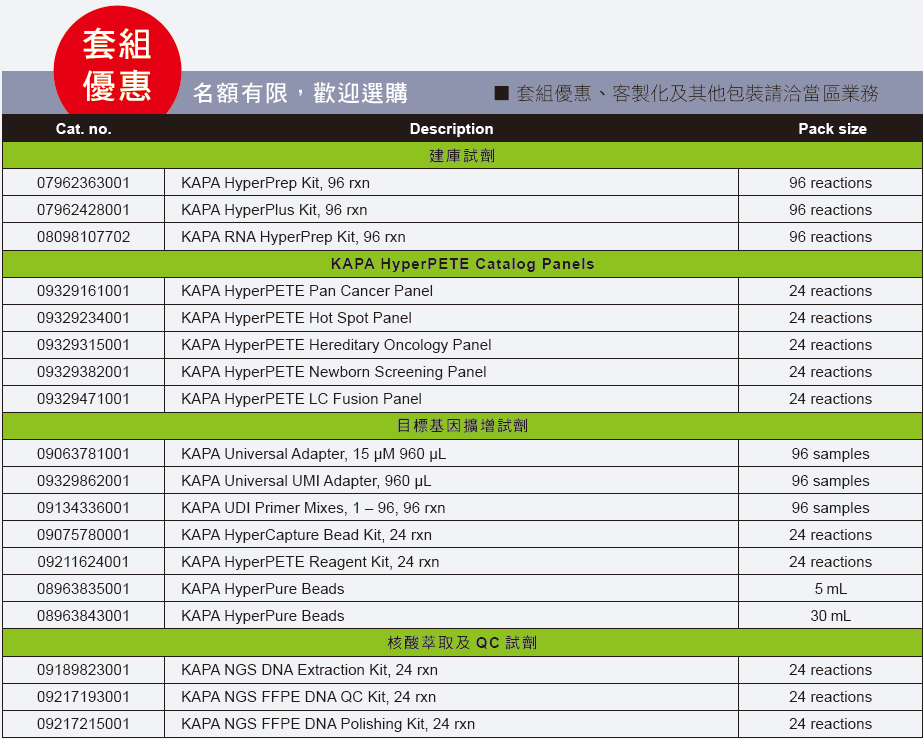Viewport: 923px width, 739px height.
Task: Click KAPA HyperCapture Bead Kit description
Action: point(306,535)
